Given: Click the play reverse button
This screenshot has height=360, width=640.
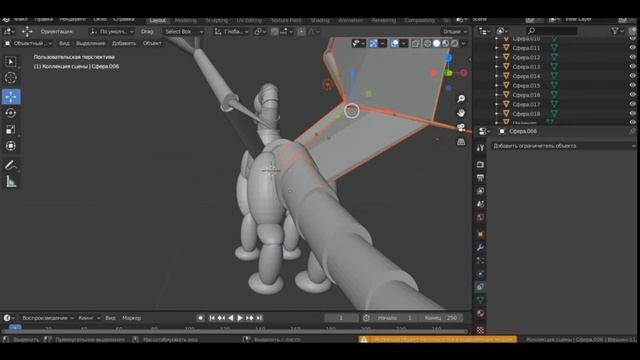Looking at the screenshot, I should click(231, 318).
